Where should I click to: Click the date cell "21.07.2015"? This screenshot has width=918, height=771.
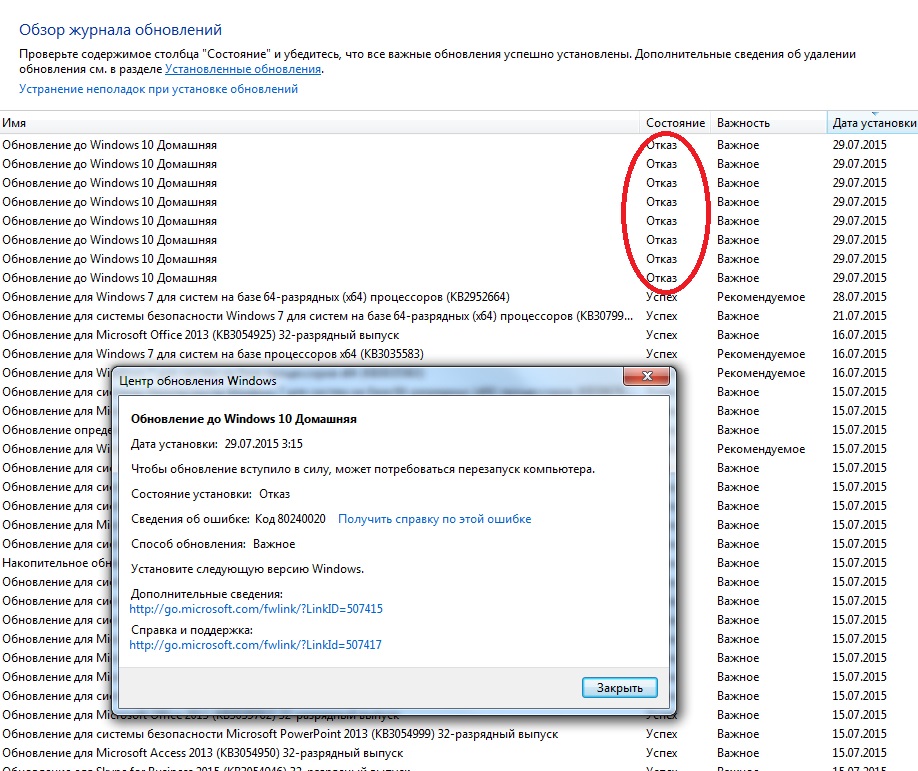[859, 316]
